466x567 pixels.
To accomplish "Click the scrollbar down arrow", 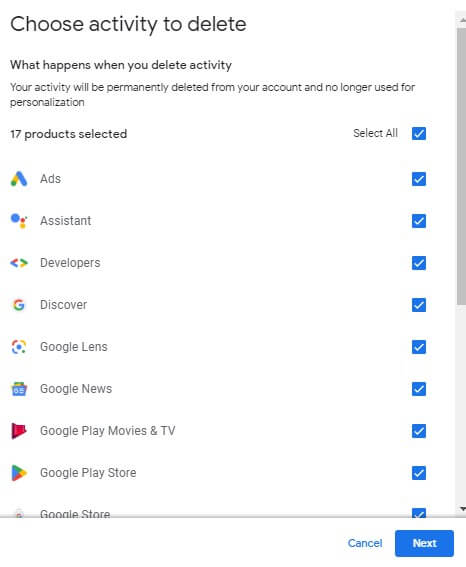I will click(462, 509).
